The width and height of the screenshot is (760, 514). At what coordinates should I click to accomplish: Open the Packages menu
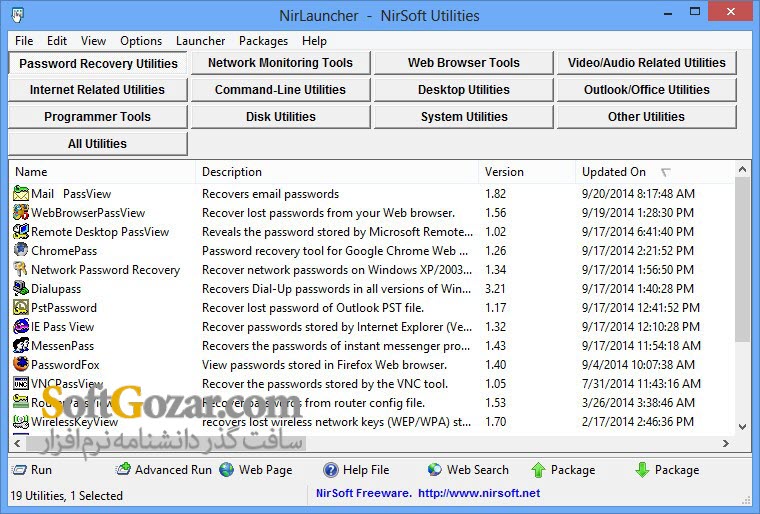pyautogui.click(x=263, y=41)
